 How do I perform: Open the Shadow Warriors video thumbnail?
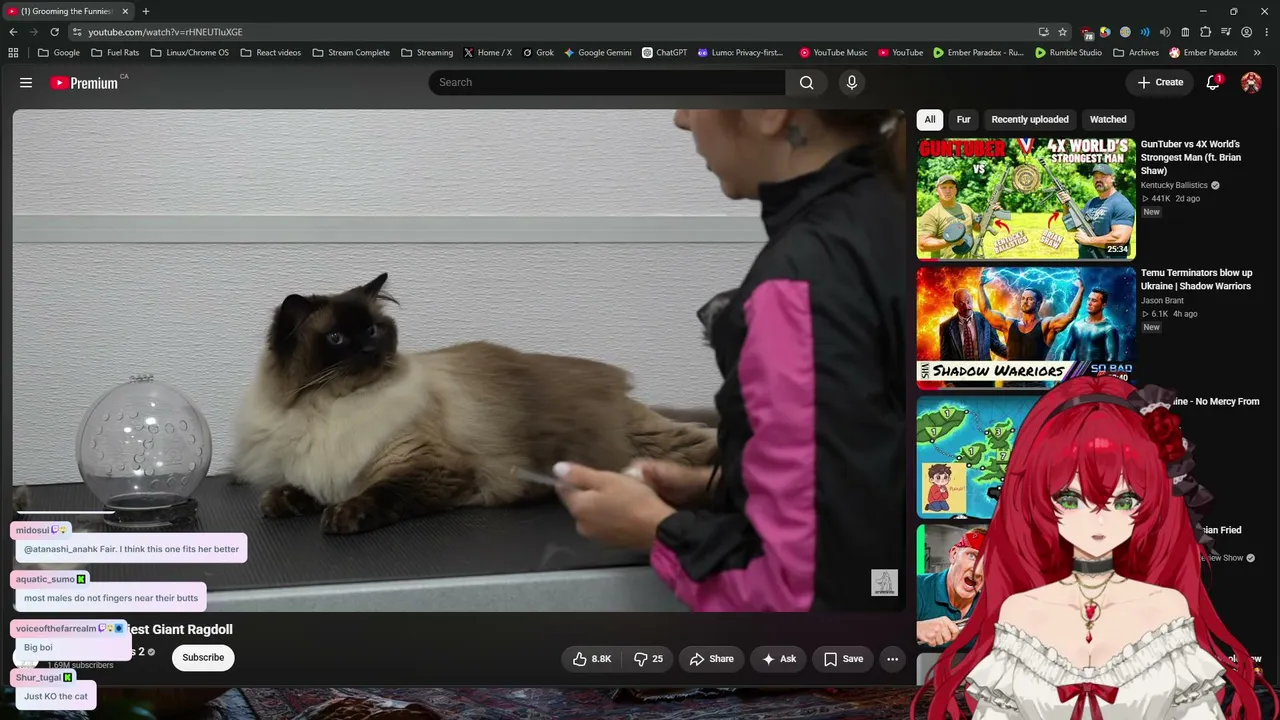tap(1026, 327)
